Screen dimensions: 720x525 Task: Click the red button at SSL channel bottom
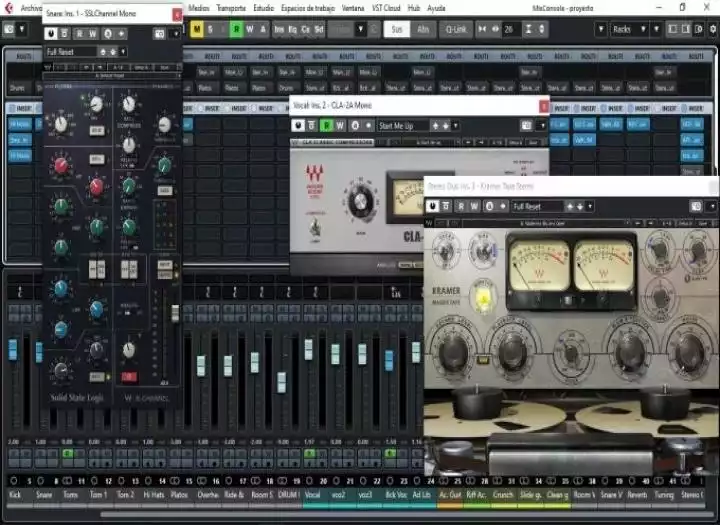pyautogui.click(x=129, y=377)
